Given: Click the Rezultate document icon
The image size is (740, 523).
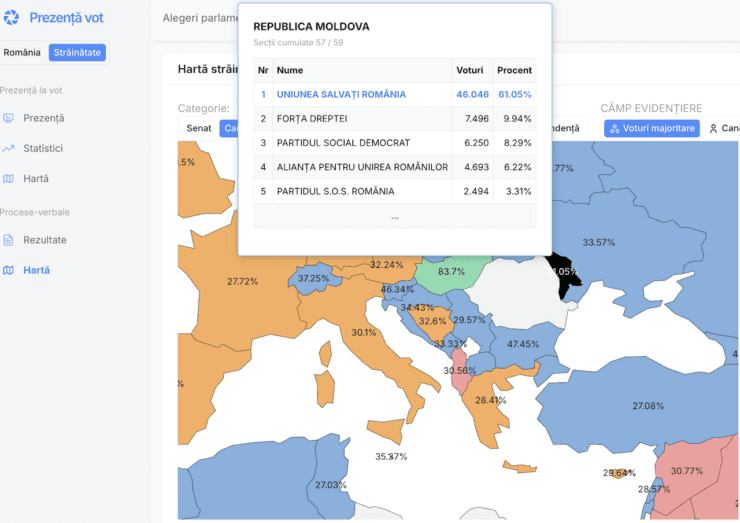Looking at the screenshot, I should click(x=9, y=240).
